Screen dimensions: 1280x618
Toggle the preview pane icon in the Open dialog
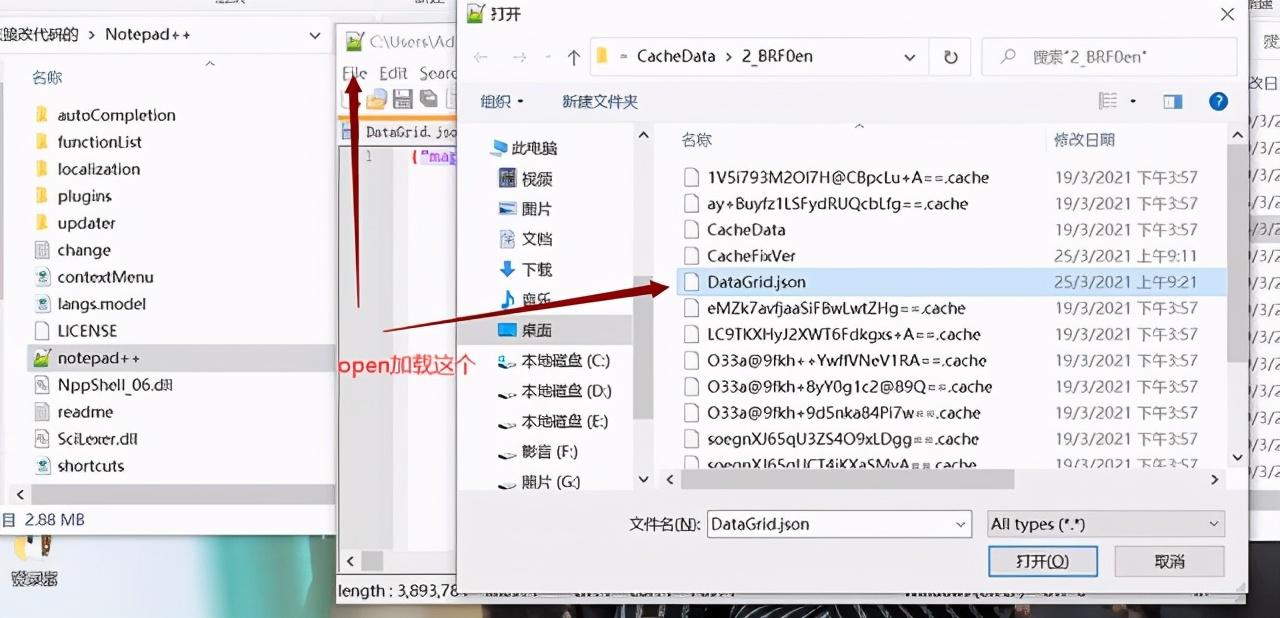pyautogui.click(x=1172, y=101)
